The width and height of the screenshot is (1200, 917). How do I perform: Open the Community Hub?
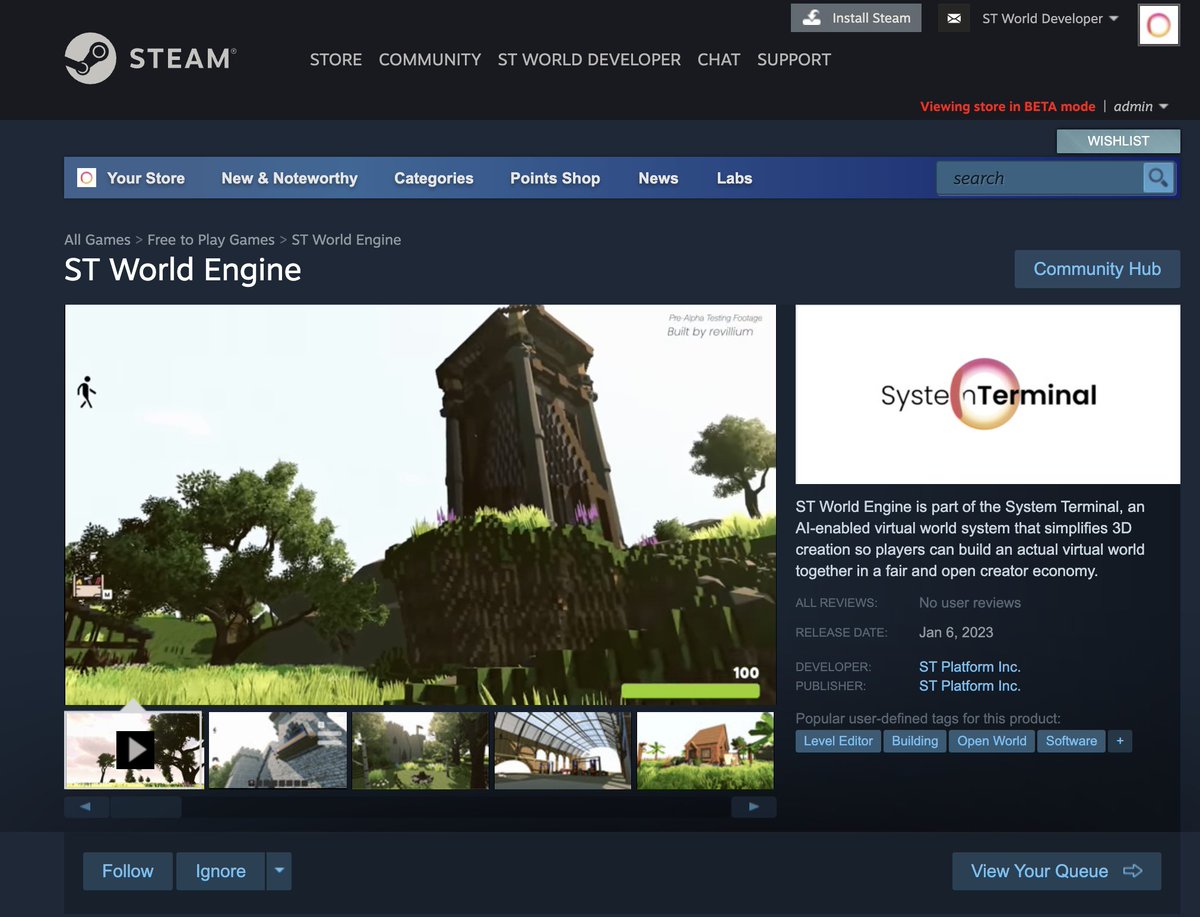1097,269
